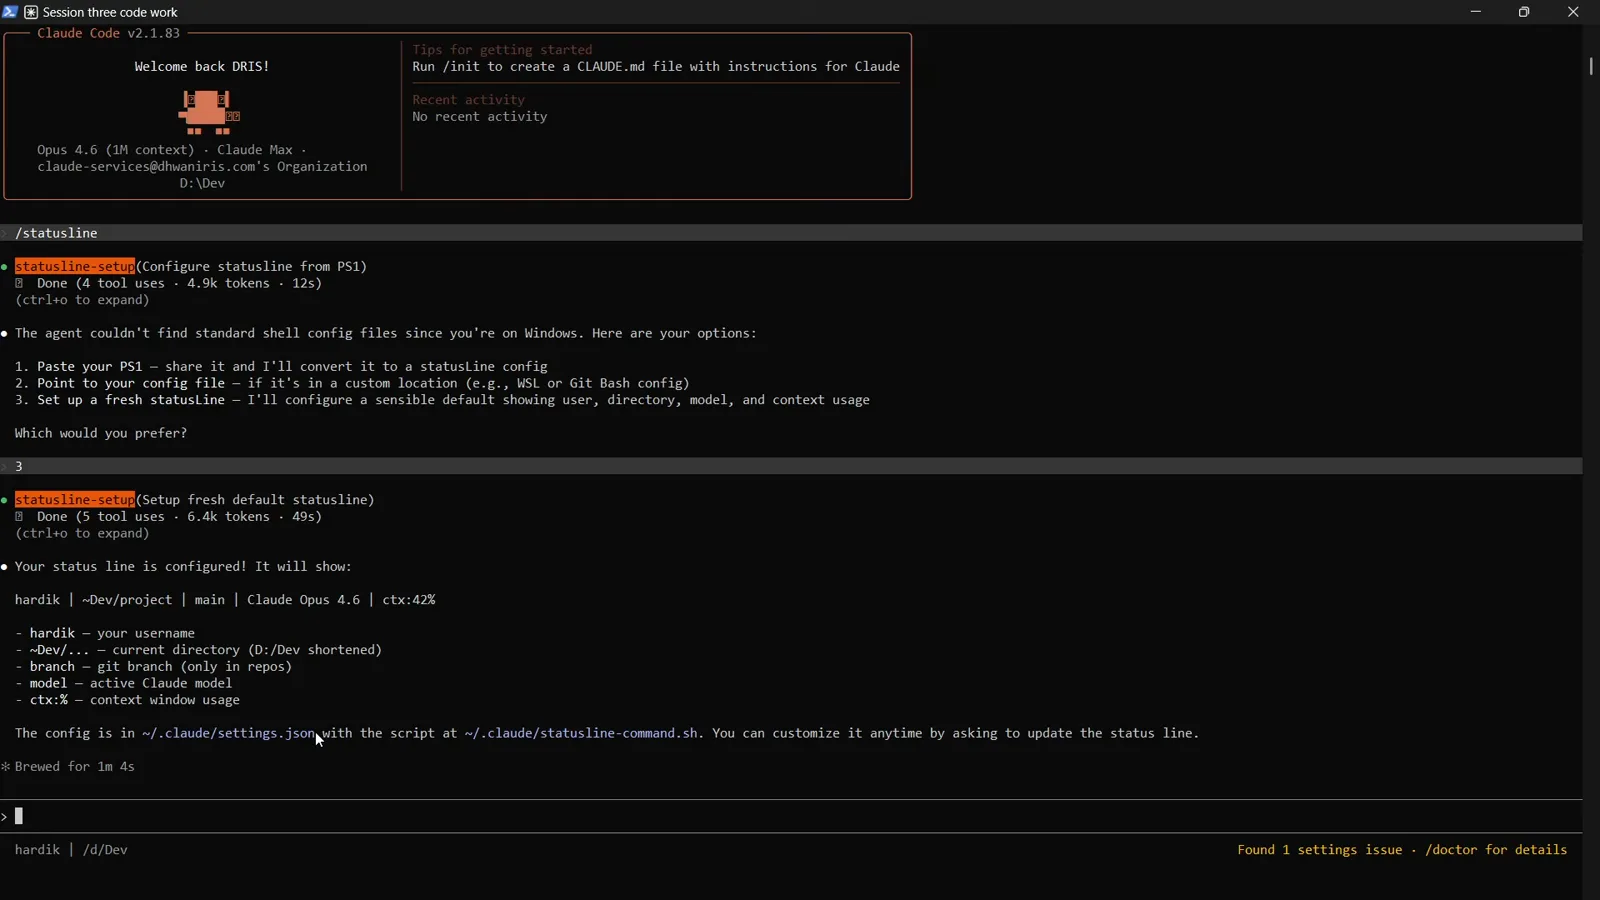Screen dimensions: 1600x900
Task: Minimize the terminal window
Action: 1476,12
